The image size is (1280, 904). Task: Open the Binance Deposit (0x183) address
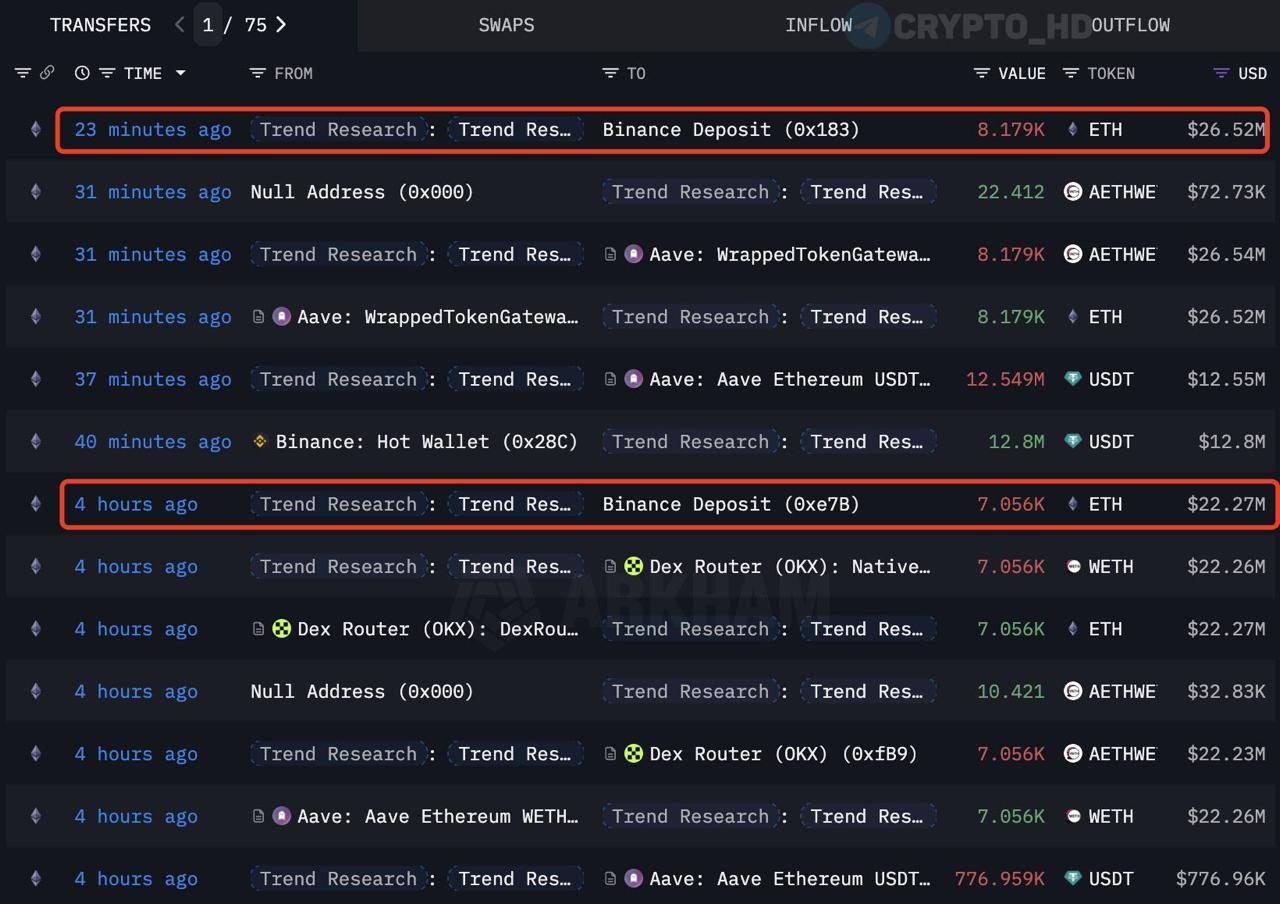(730, 129)
